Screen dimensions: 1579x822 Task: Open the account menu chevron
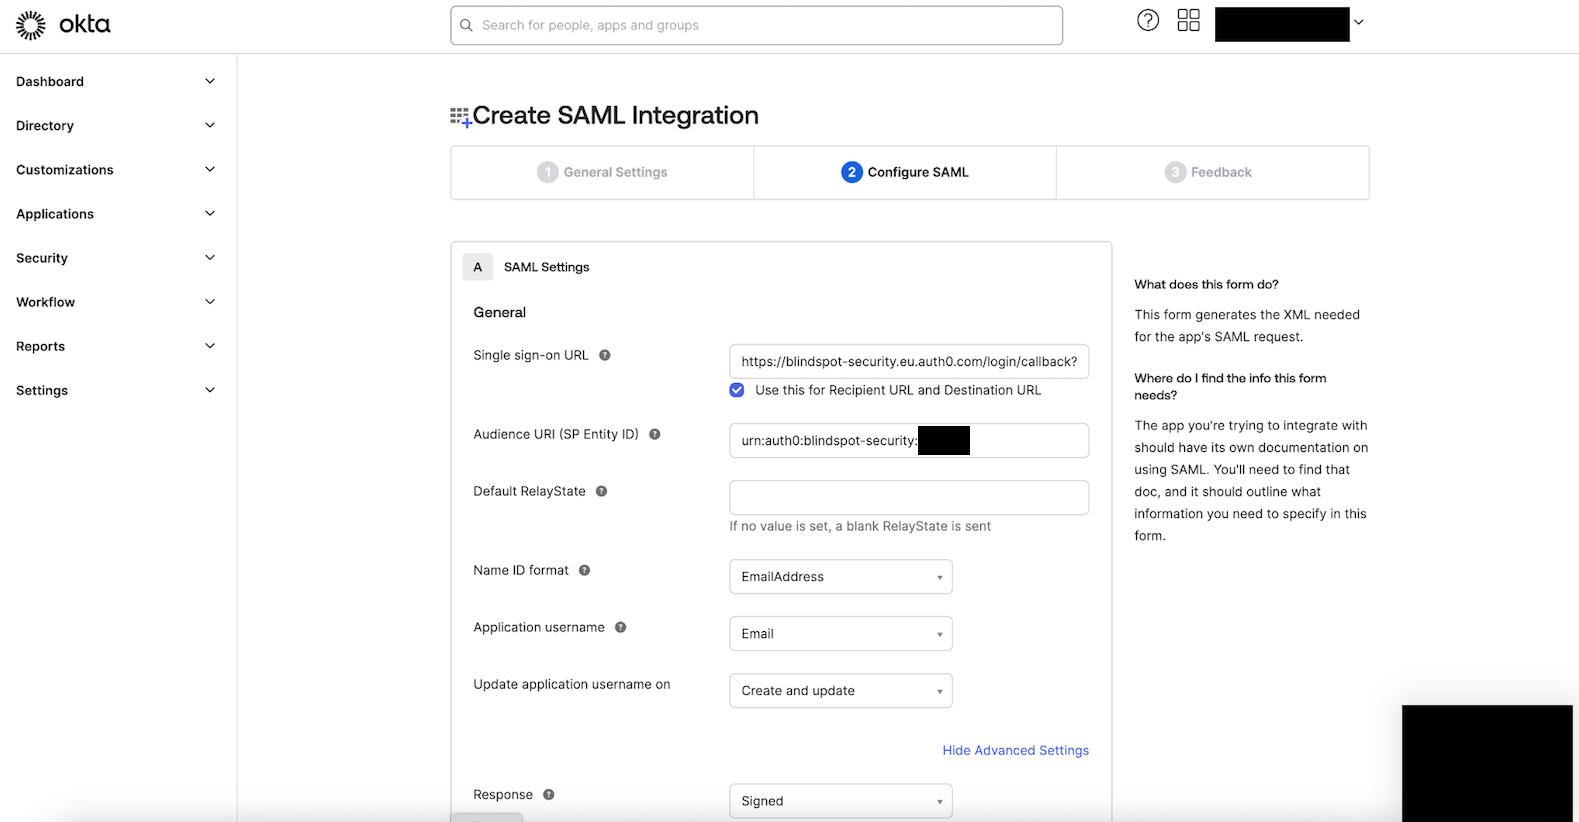[x=1358, y=22]
